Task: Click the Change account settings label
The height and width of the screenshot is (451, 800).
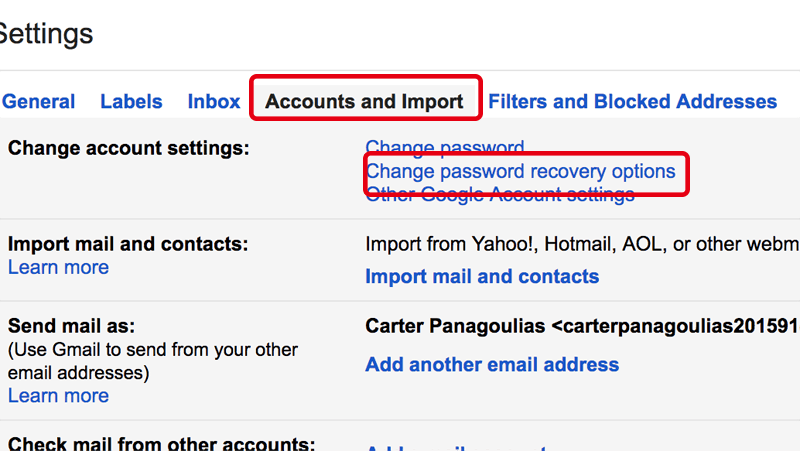Action: 128,148
